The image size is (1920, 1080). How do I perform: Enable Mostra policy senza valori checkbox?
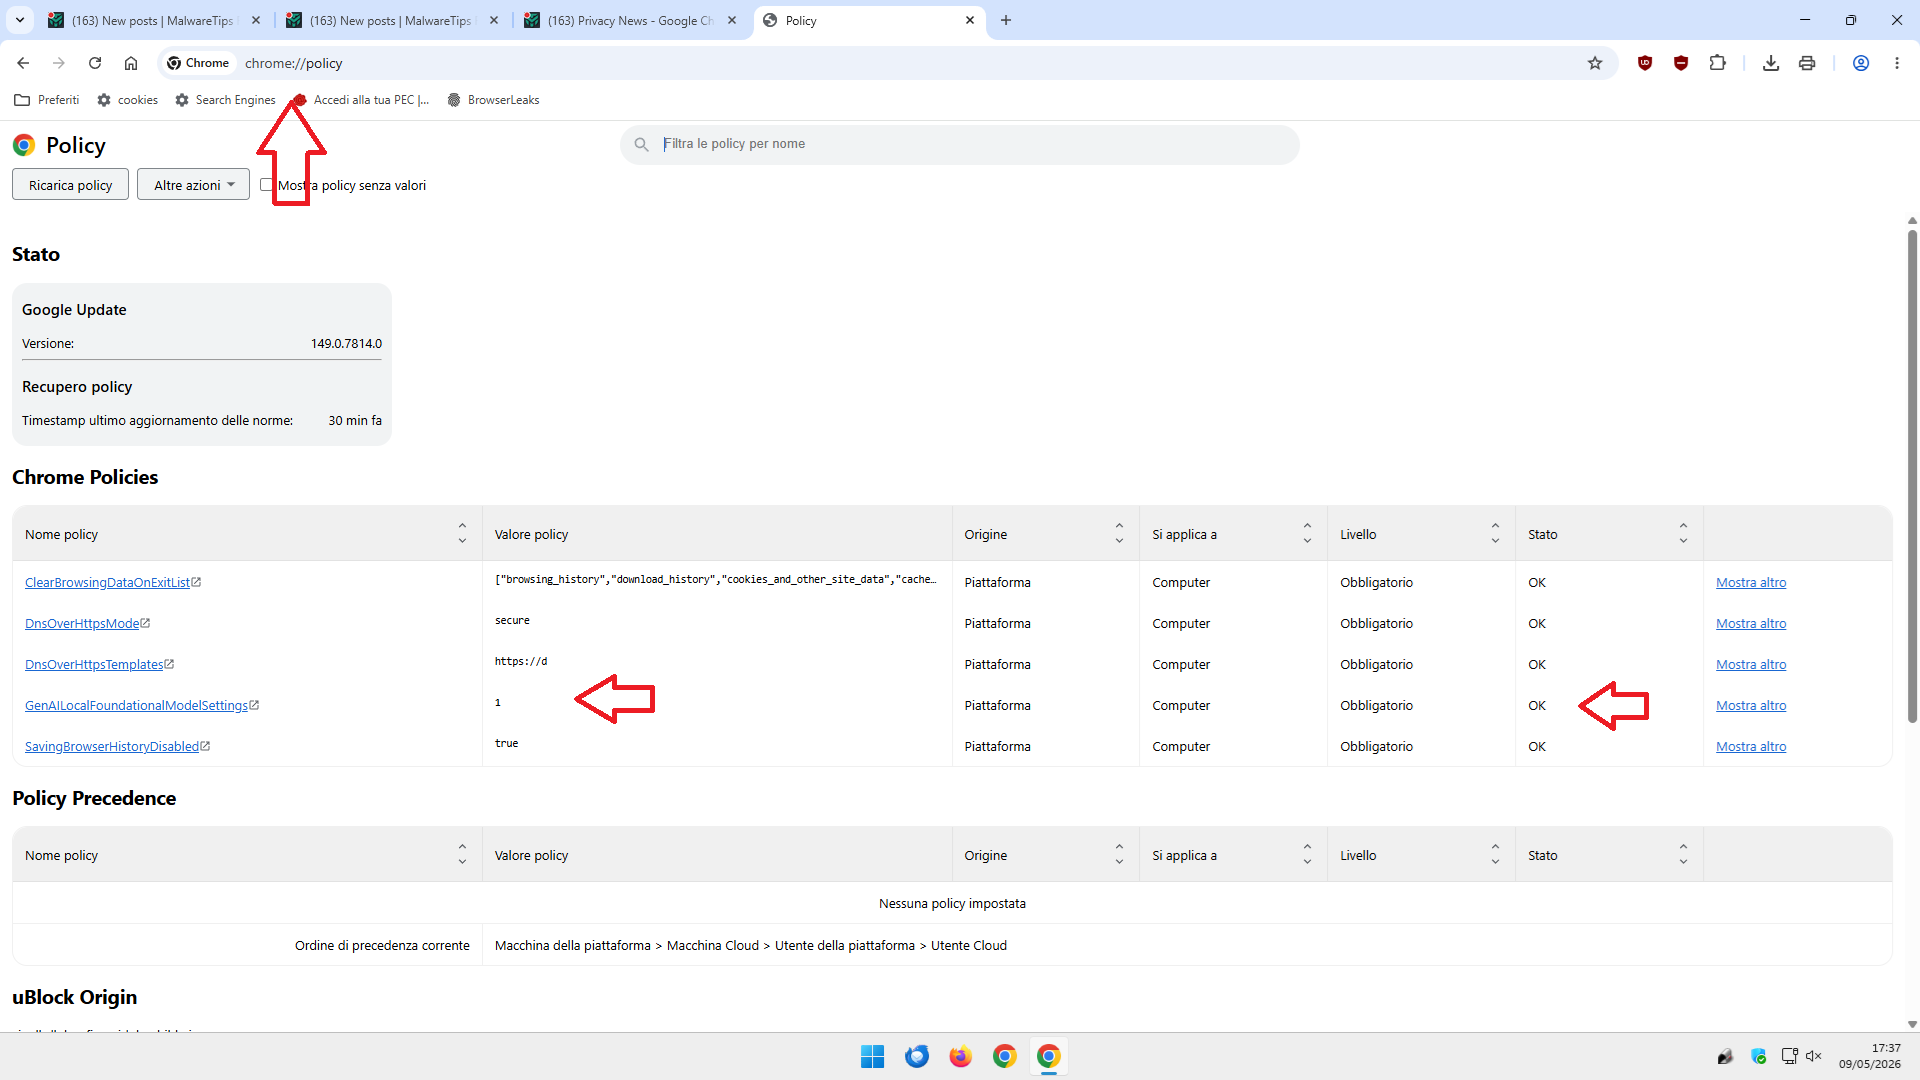tap(266, 185)
